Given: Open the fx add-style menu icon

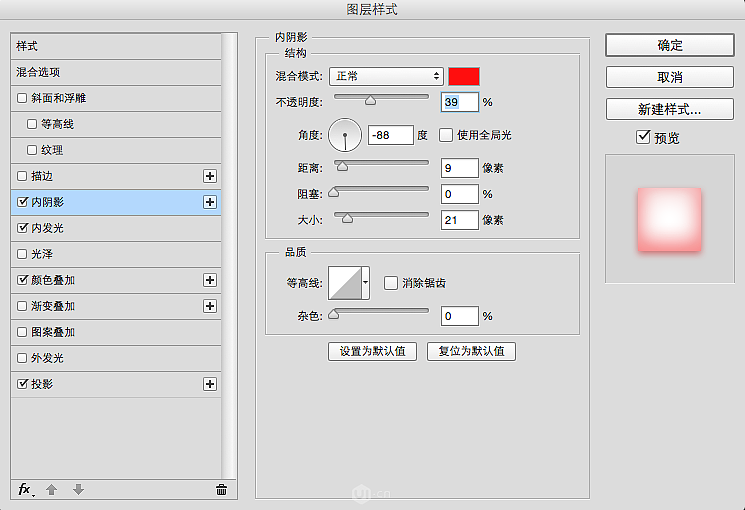Looking at the screenshot, I should (26, 490).
